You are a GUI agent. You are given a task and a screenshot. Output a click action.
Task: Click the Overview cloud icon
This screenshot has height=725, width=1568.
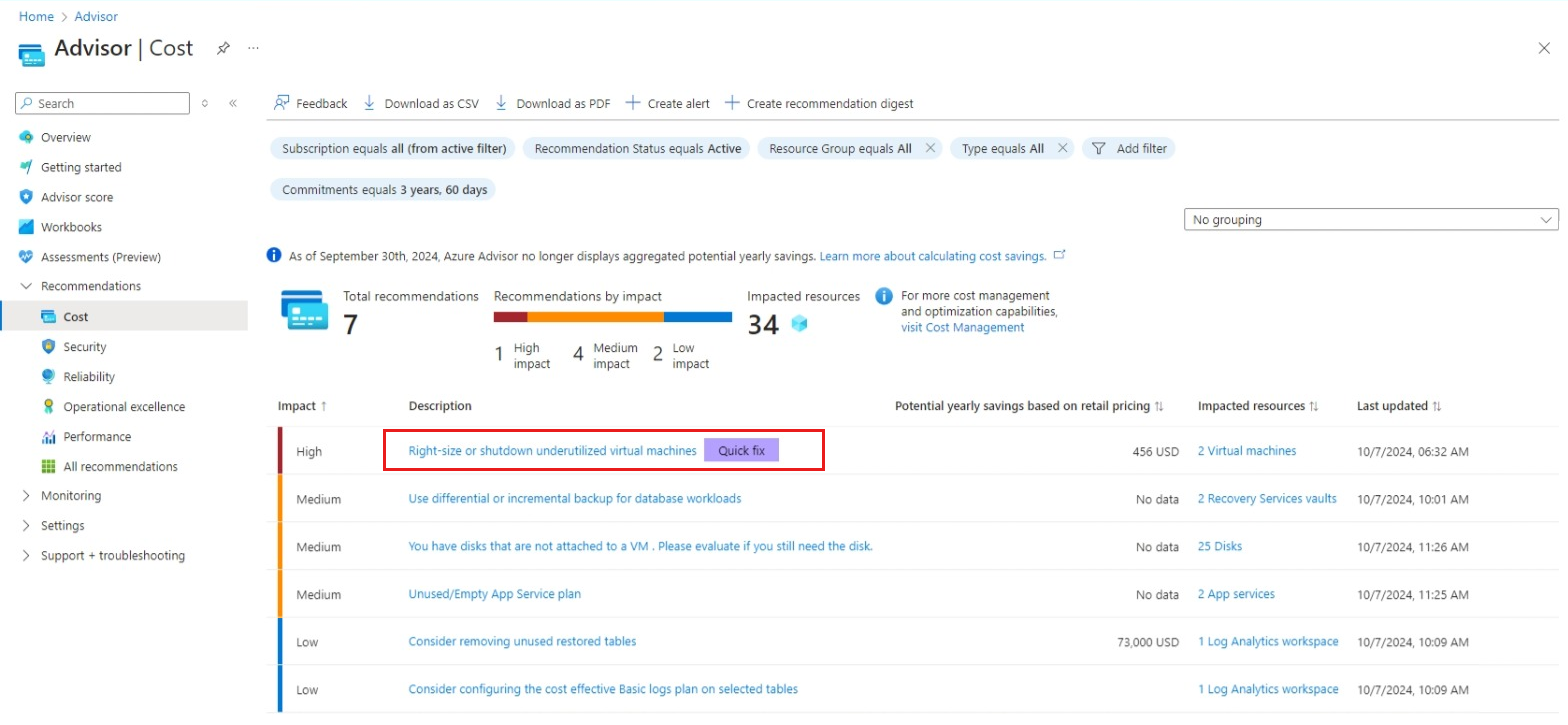pyautogui.click(x=27, y=137)
